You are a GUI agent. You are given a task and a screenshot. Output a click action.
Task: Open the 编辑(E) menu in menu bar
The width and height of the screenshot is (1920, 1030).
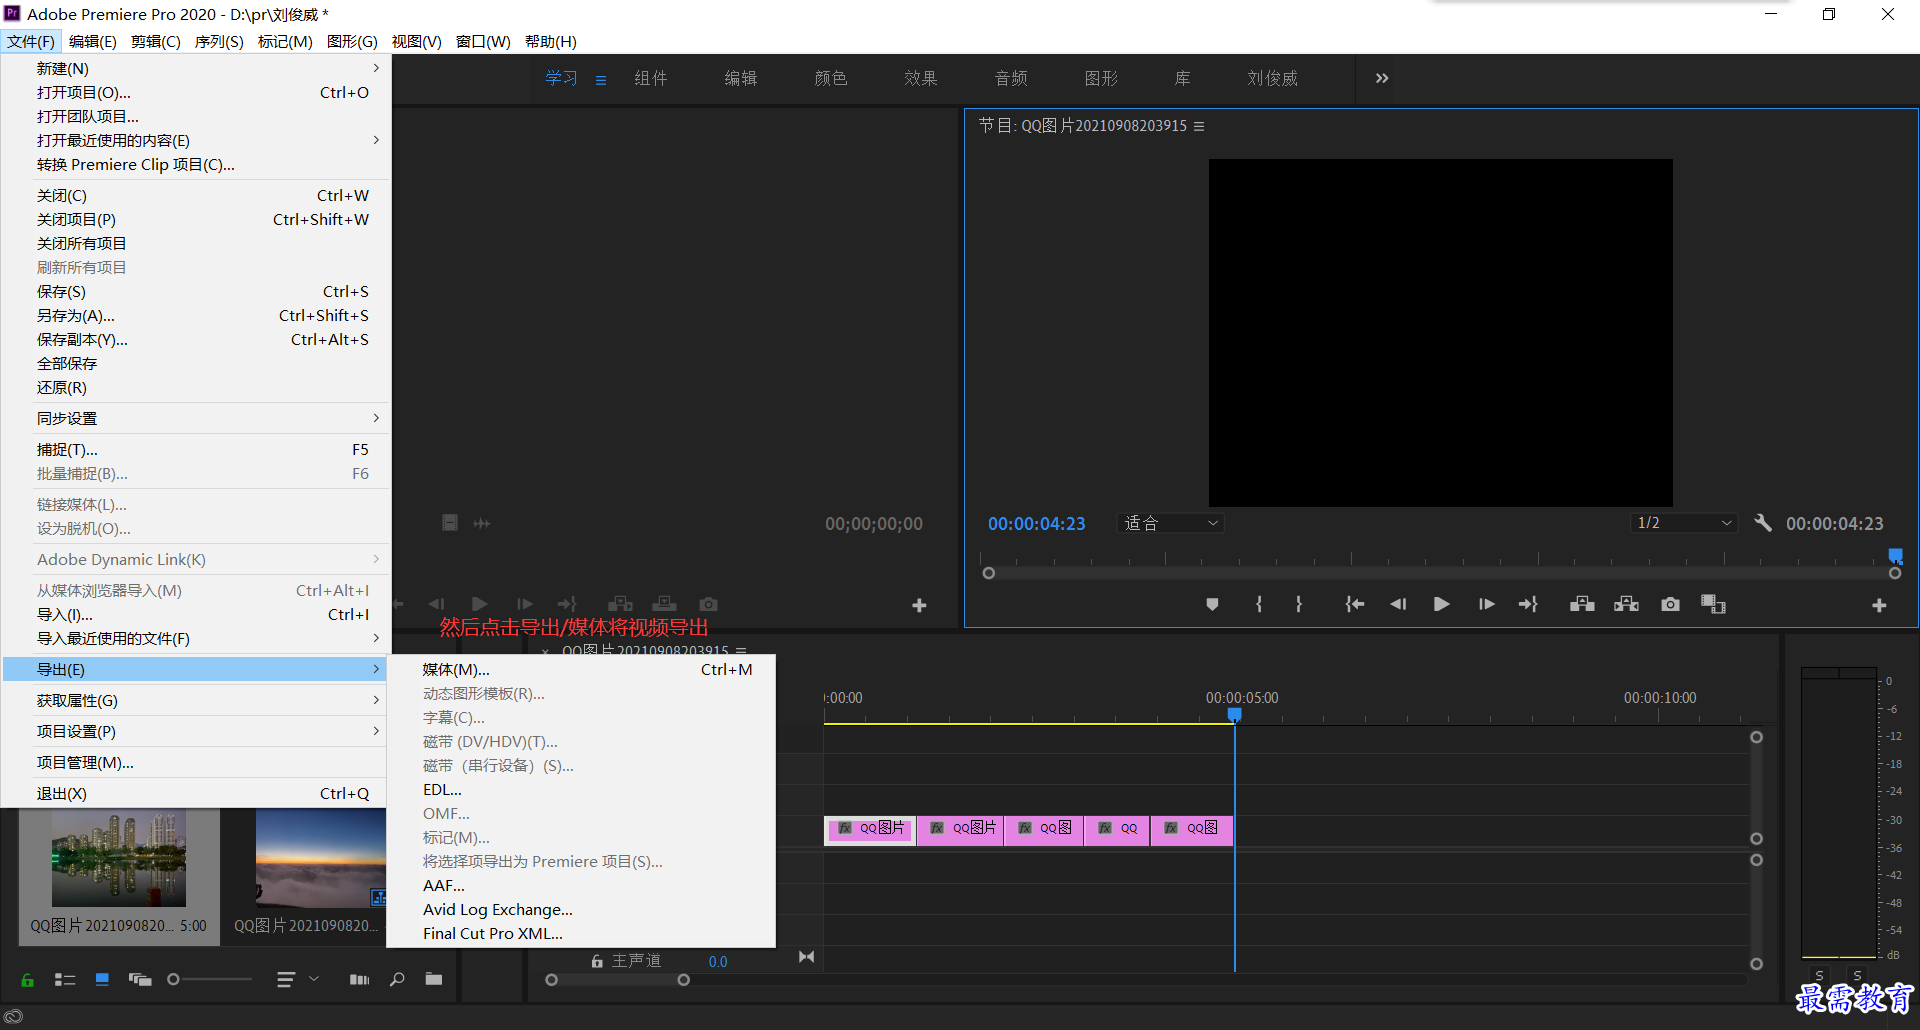92,41
